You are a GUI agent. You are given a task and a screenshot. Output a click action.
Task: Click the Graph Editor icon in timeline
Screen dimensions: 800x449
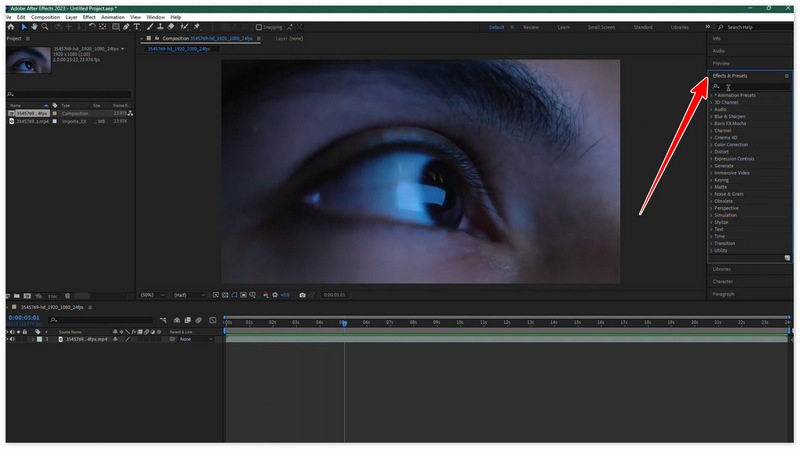[x=213, y=320]
